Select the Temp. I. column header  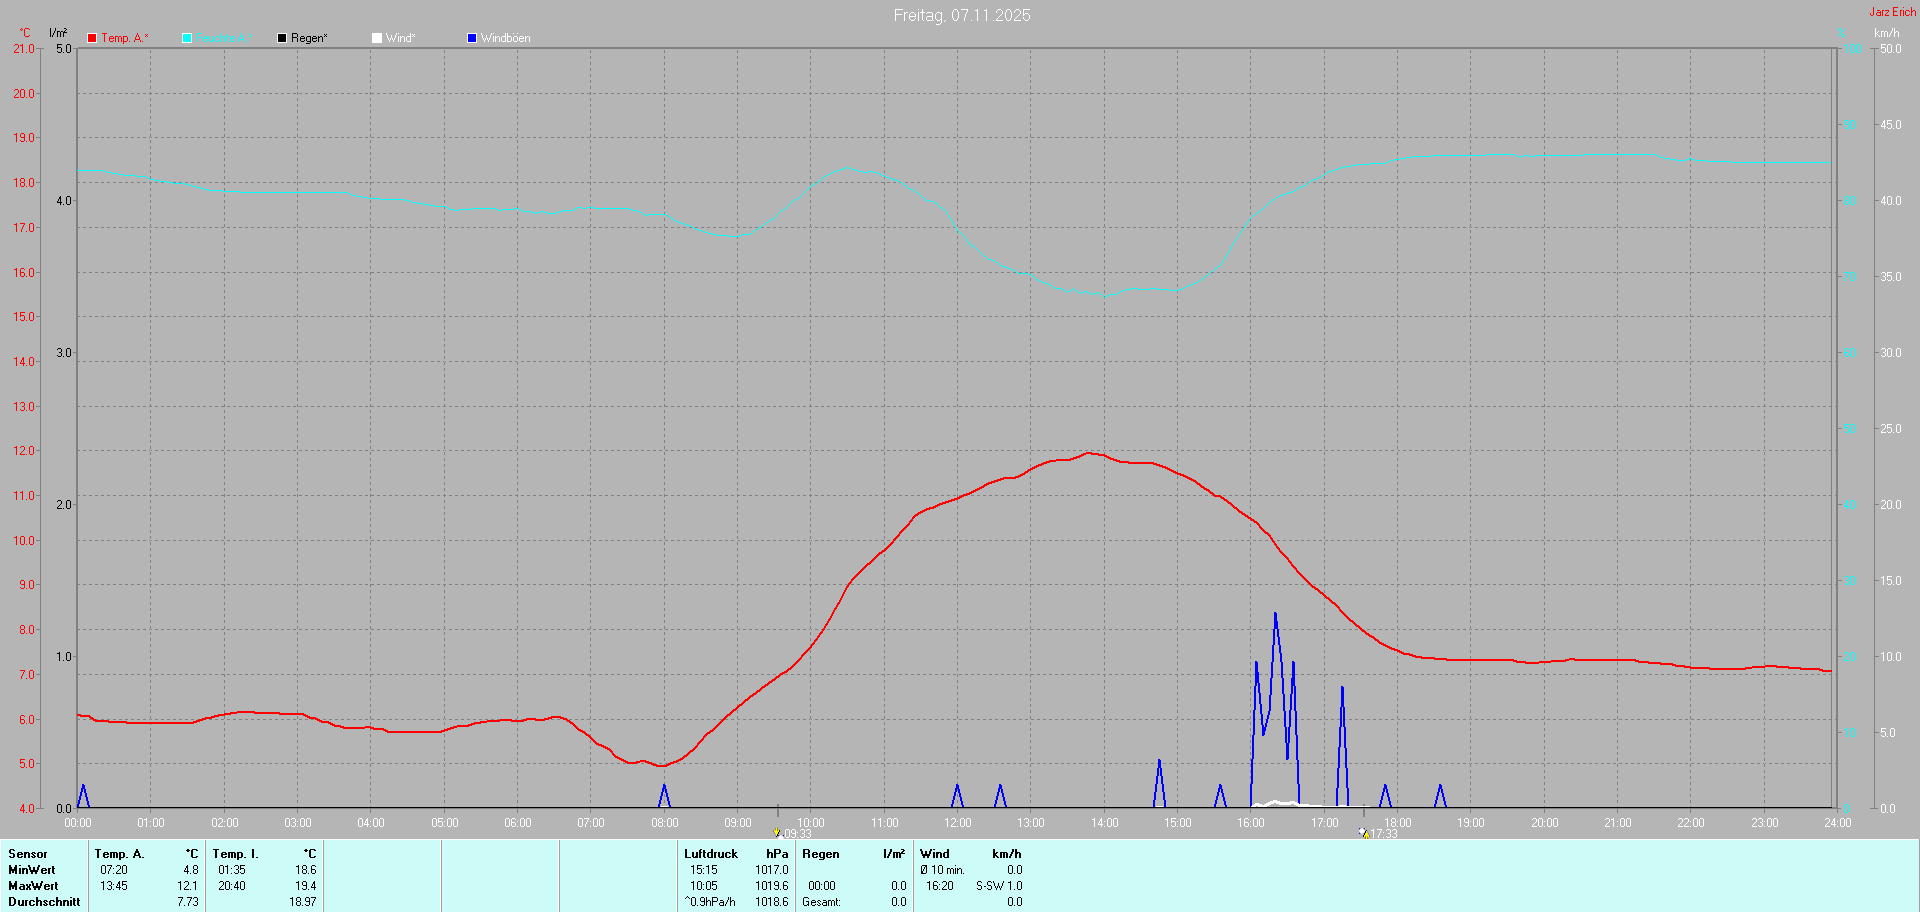click(x=235, y=854)
